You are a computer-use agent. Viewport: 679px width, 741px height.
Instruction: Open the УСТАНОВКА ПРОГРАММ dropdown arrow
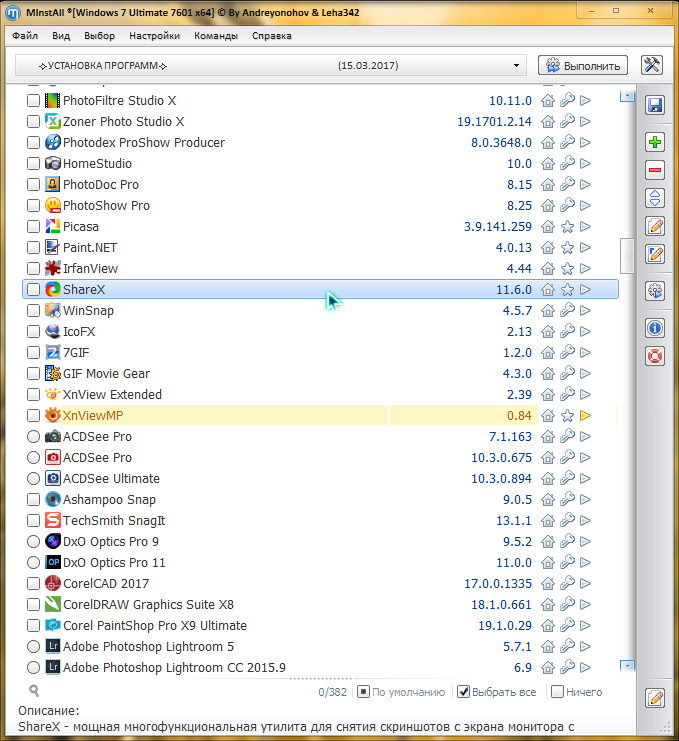click(x=516, y=66)
